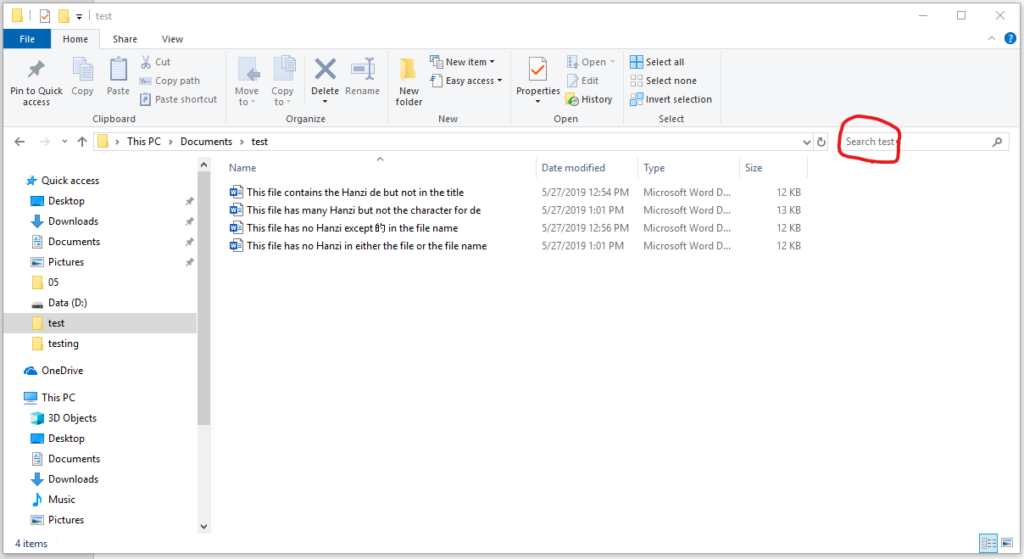Click Documents in the address breadcrumb
Screen dimensions: 1024x559
pos(206,142)
